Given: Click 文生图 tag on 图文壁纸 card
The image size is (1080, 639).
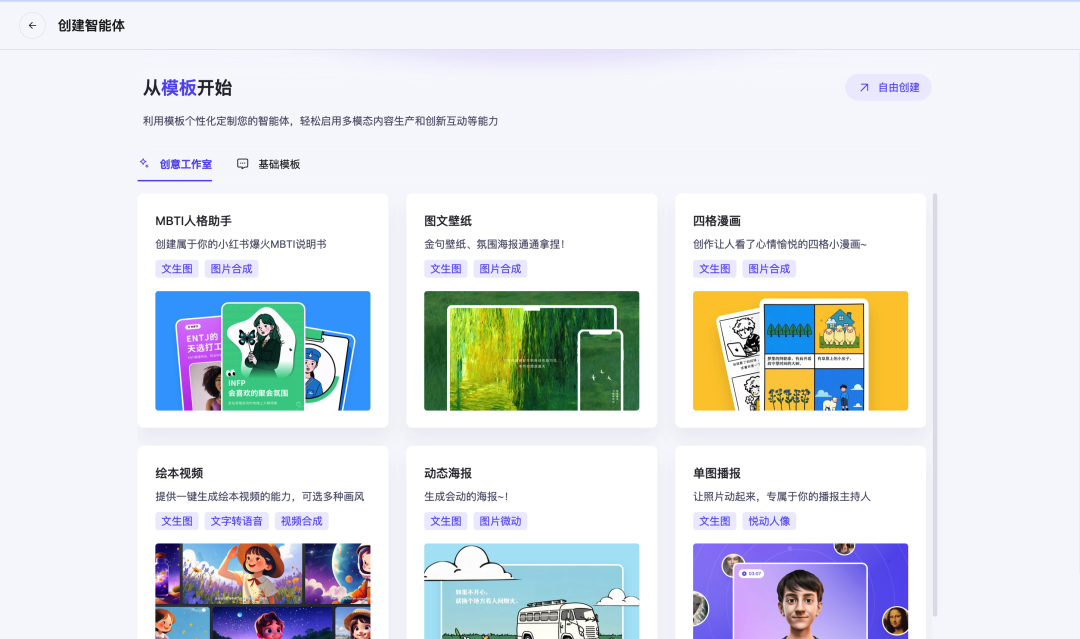Looking at the screenshot, I should coord(446,269).
